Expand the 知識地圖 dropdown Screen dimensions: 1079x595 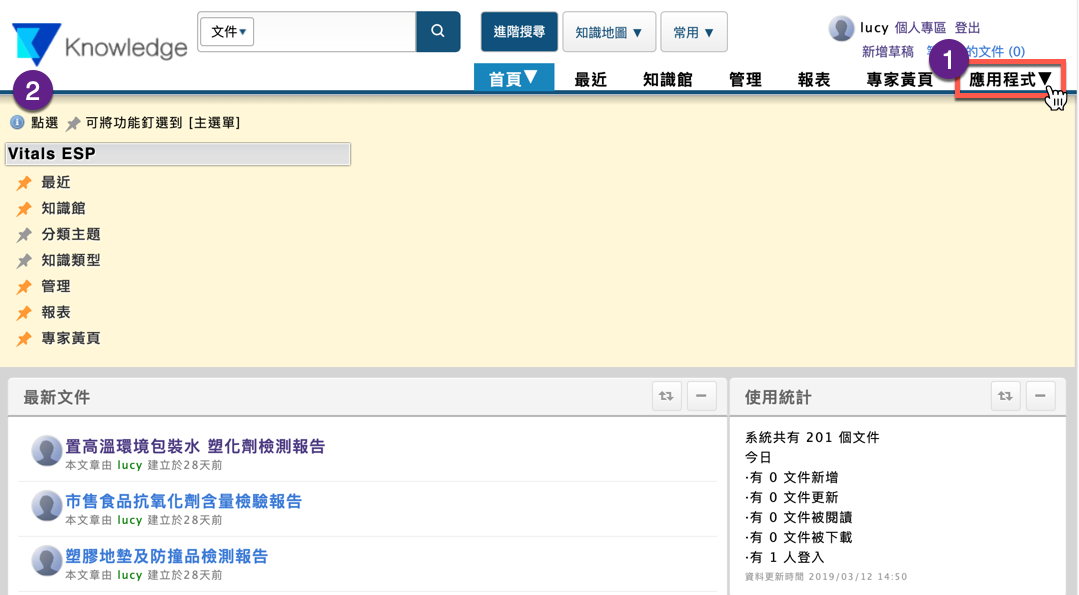click(x=609, y=32)
